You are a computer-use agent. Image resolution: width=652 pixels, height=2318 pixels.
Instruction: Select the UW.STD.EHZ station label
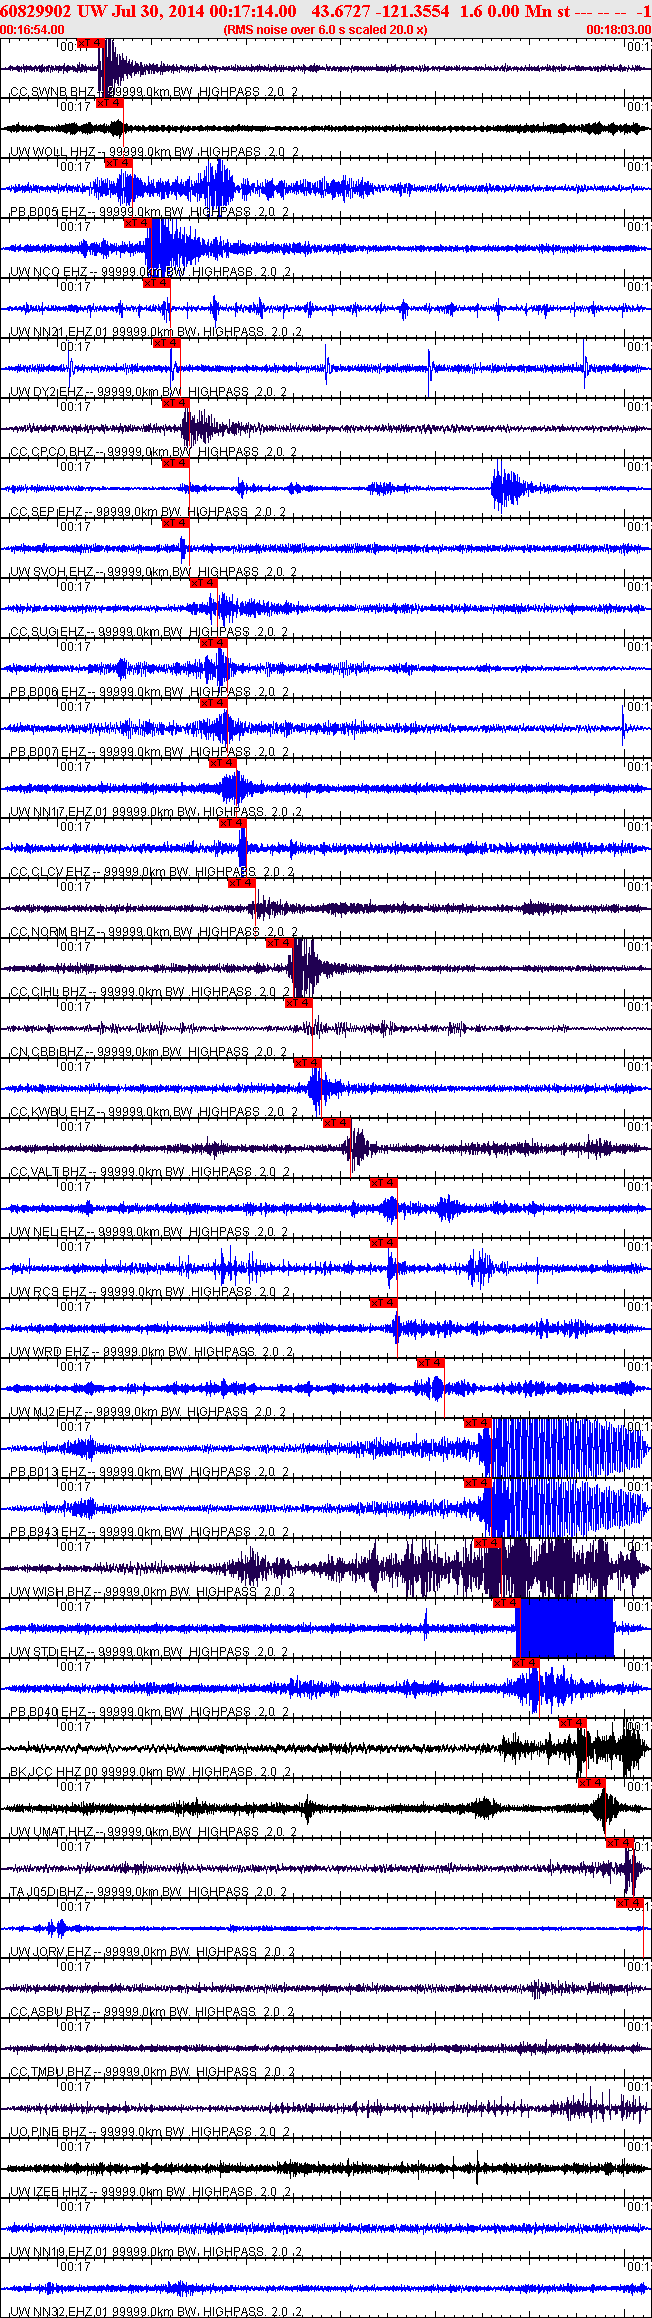click(x=46, y=1652)
